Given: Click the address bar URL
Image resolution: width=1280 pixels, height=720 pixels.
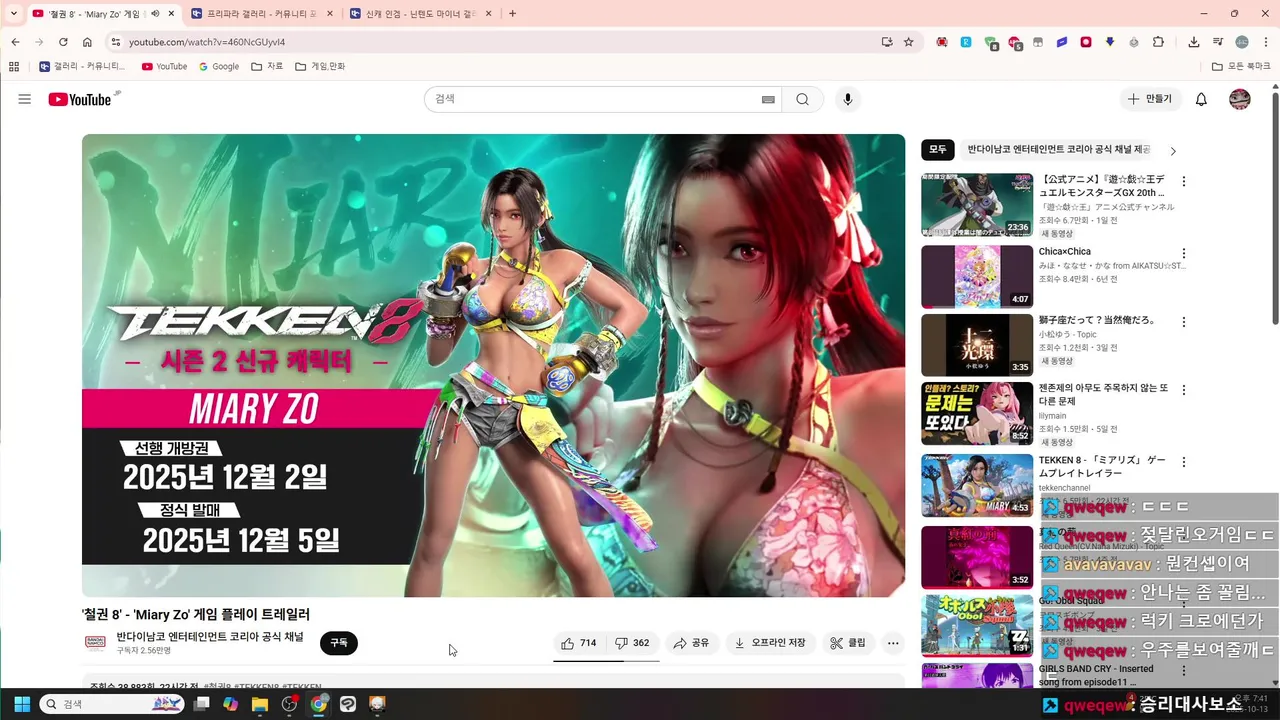Looking at the screenshot, I should click(x=207, y=42).
